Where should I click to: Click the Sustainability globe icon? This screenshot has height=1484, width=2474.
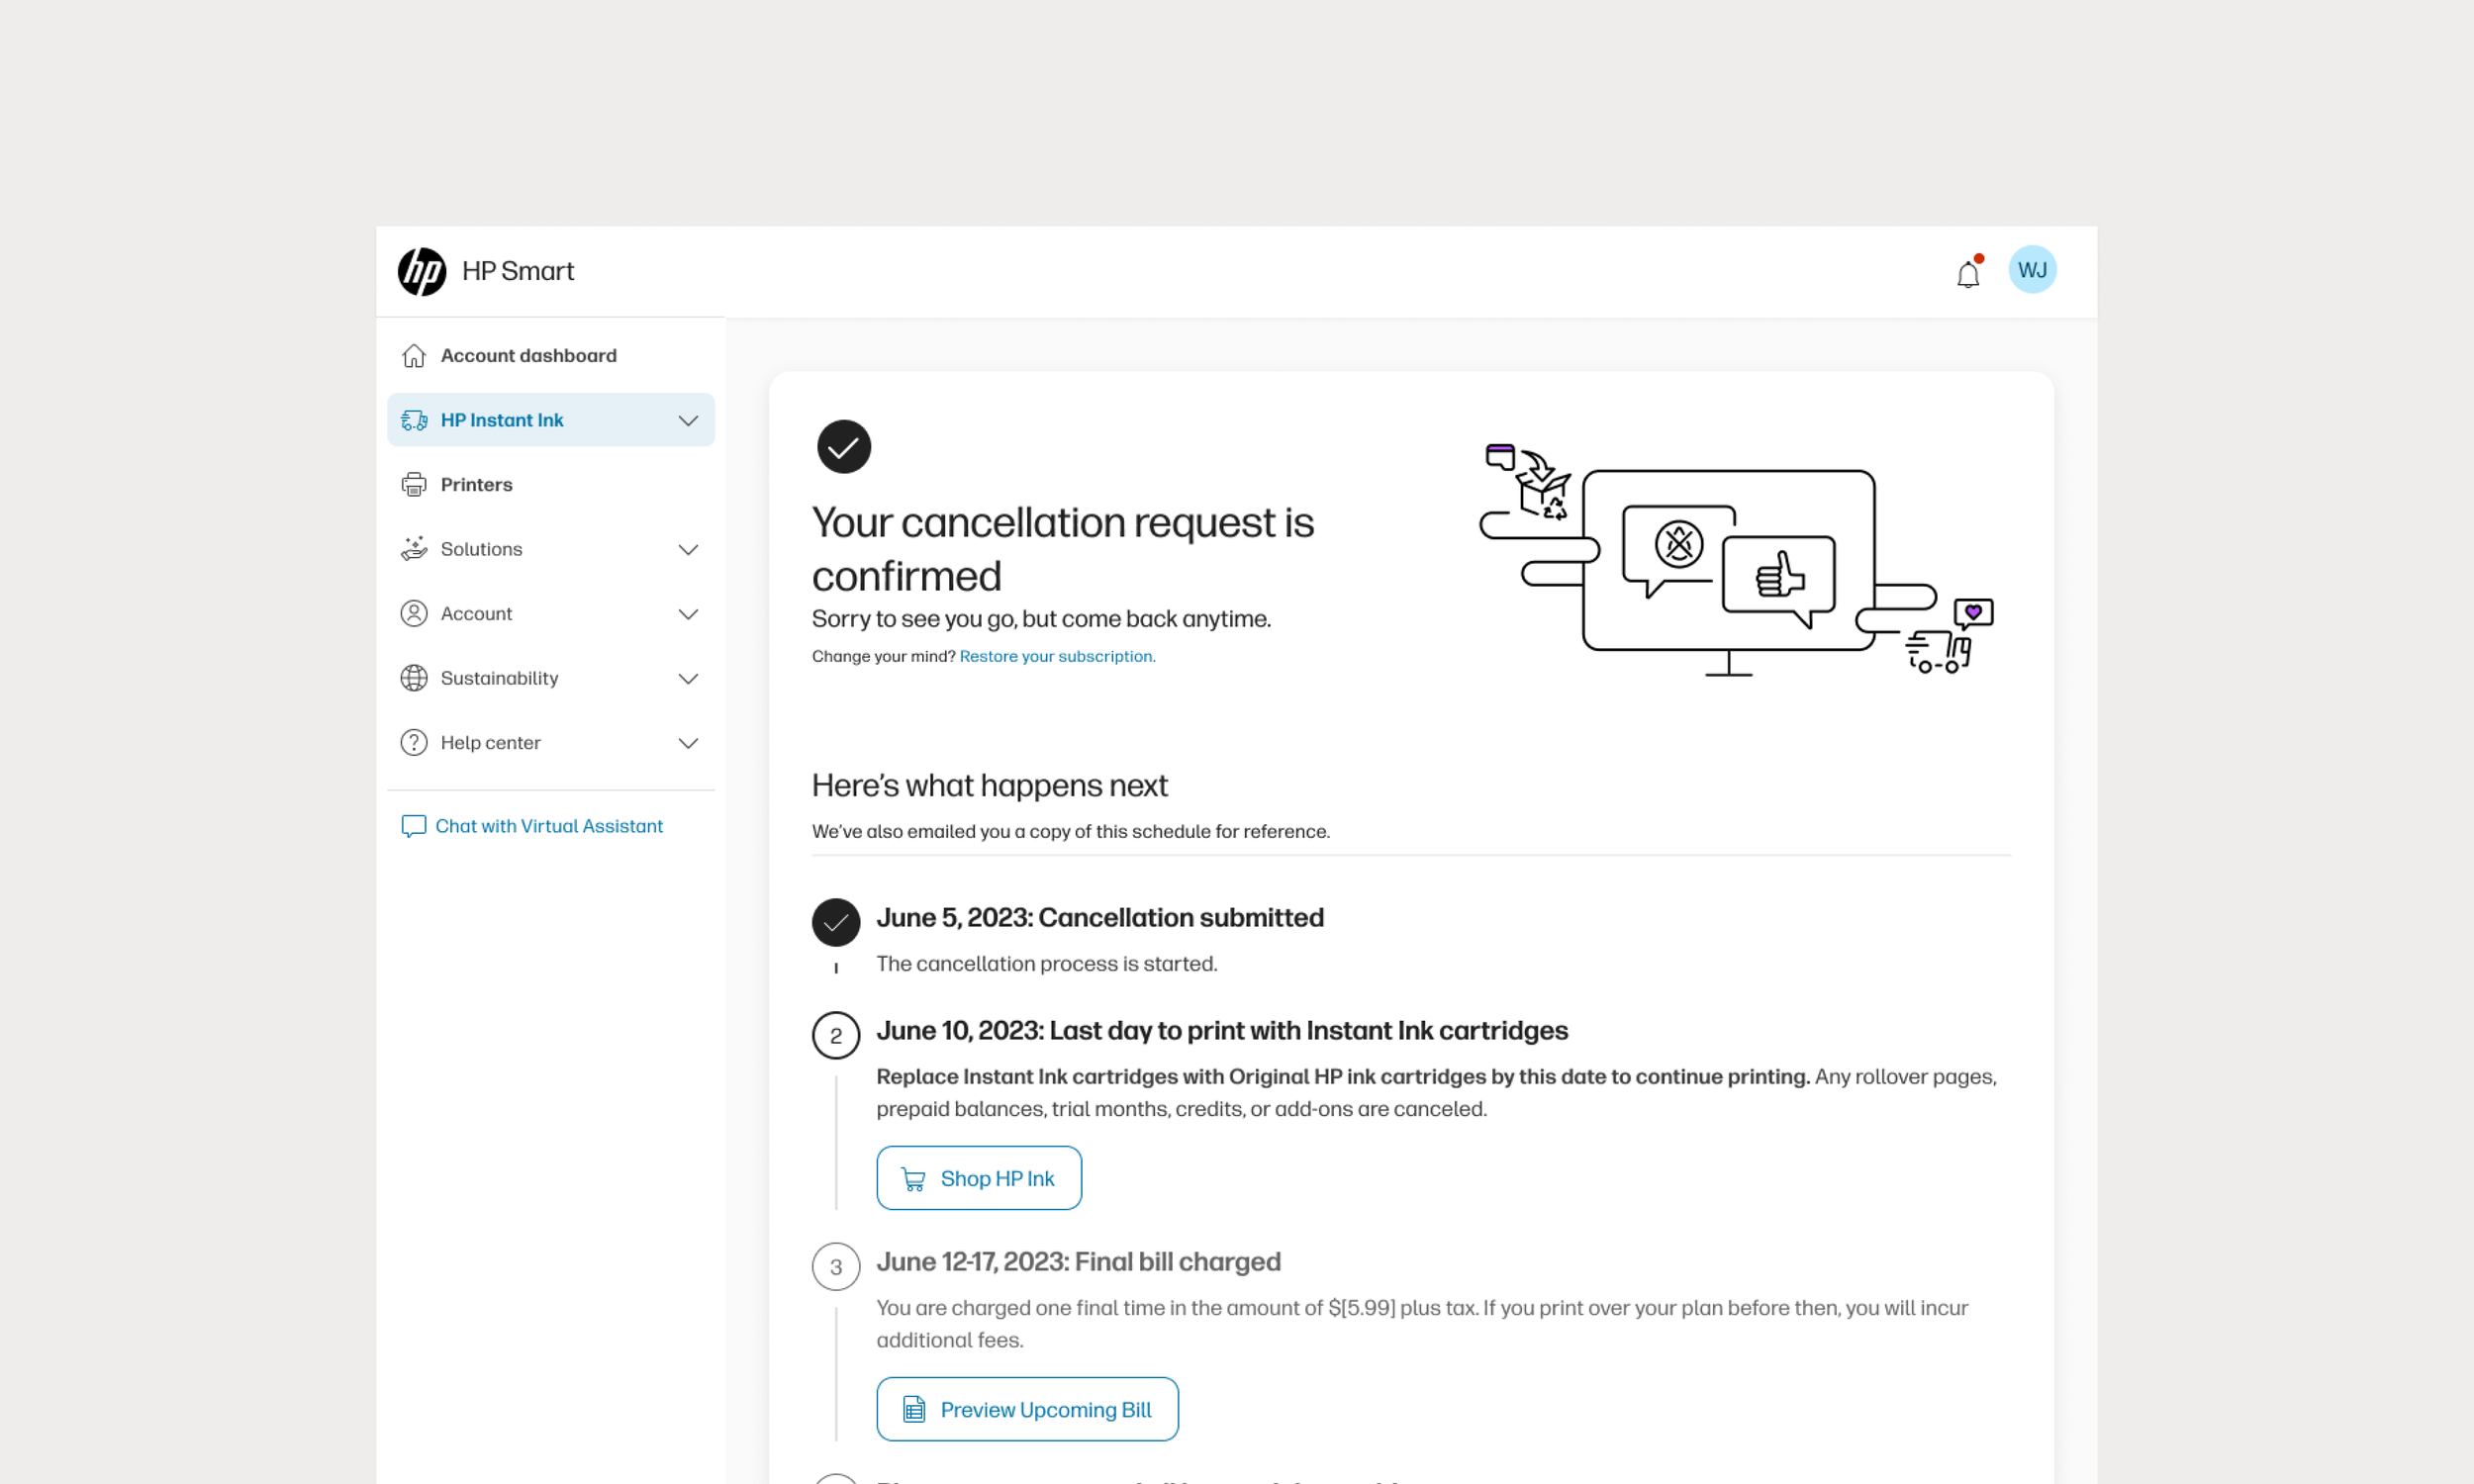pos(414,678)
